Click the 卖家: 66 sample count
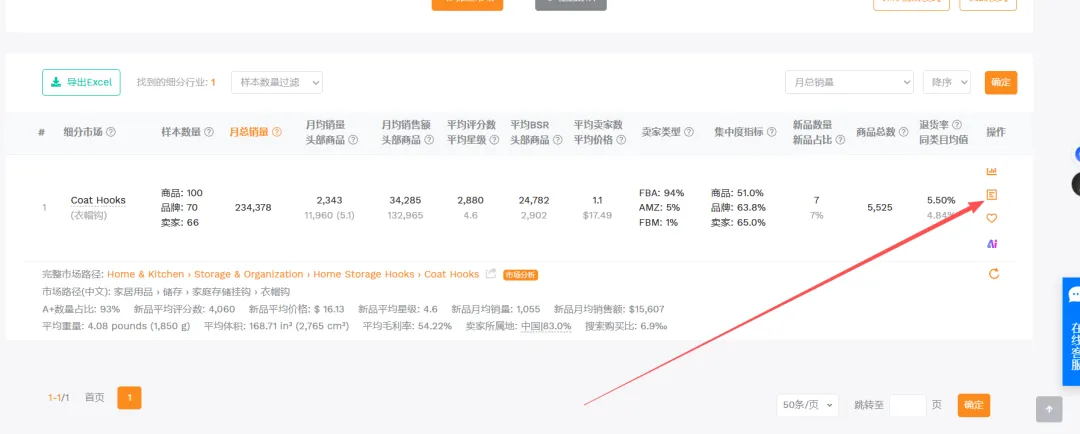Image resolution: width=1080 pixels, height=434 pixels. click(179, 223)
